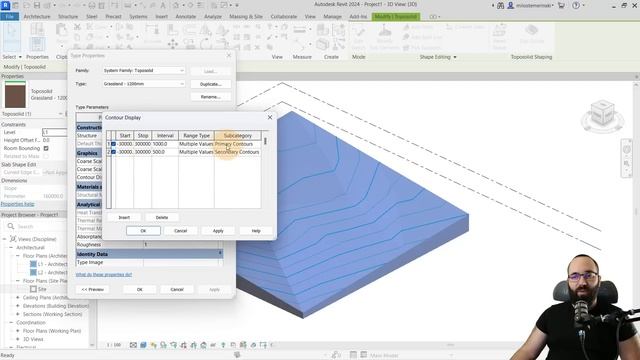Toggle the Related to Mass checkbox
Viewport: 640px width, 360px height.
[46, 156]
